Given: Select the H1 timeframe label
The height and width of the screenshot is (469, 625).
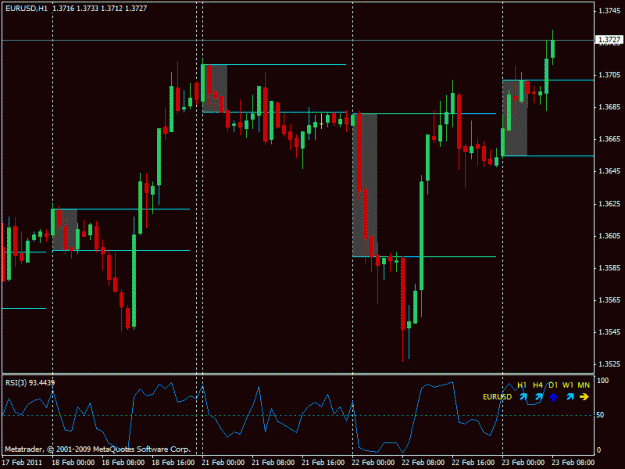Looking at the screenshot, I should pyautogui.click(x=522, y=385).
